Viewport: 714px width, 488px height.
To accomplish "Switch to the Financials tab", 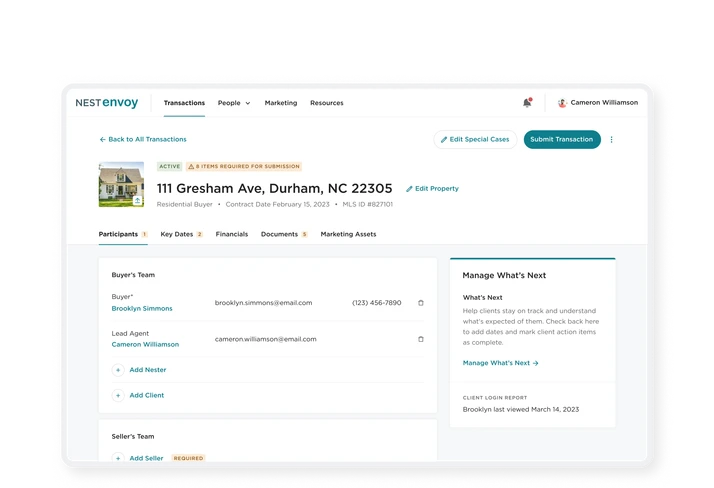I will click(x=232, y=234).
